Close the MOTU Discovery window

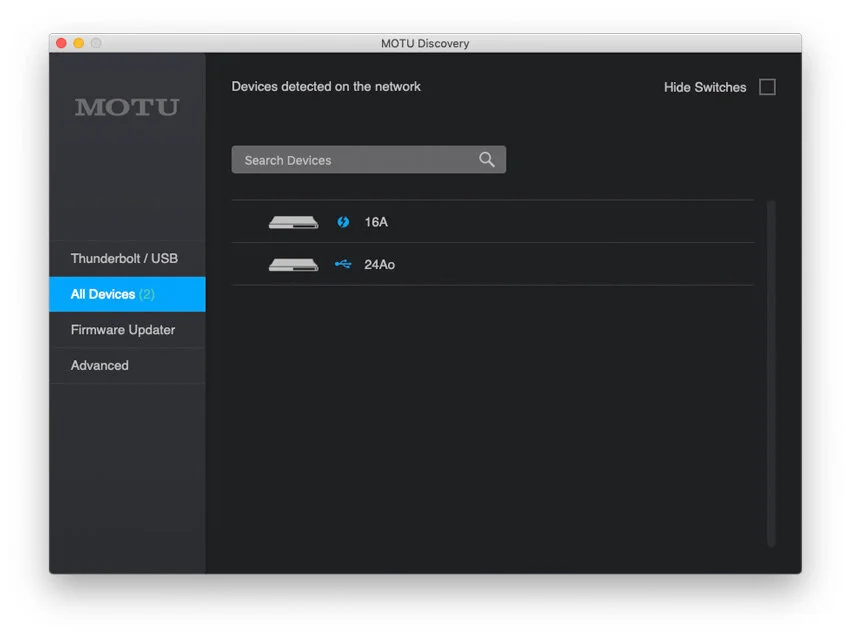point(61,43)
